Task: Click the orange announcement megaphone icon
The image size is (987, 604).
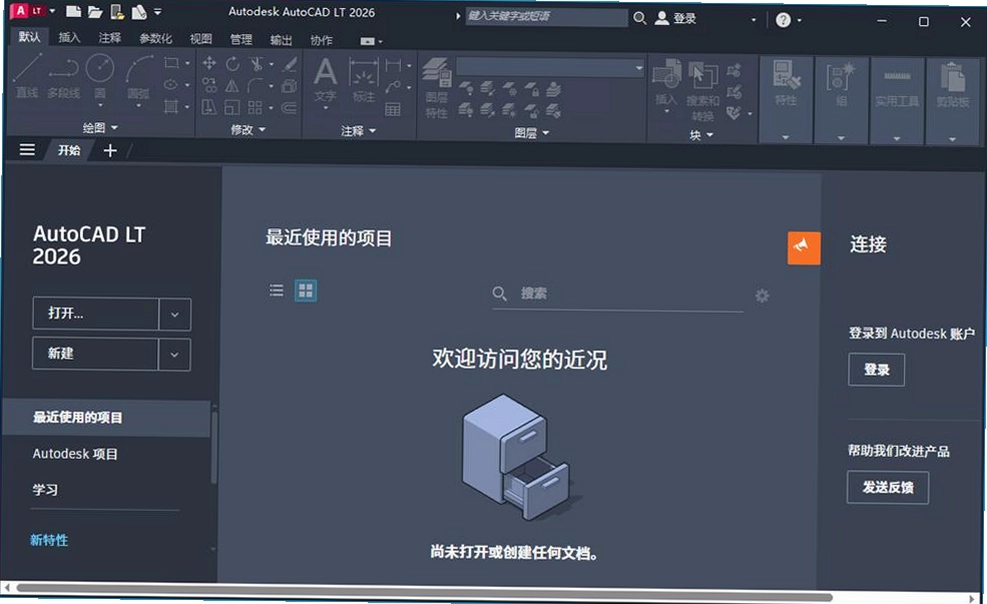Action: click(x=804, y=248)
